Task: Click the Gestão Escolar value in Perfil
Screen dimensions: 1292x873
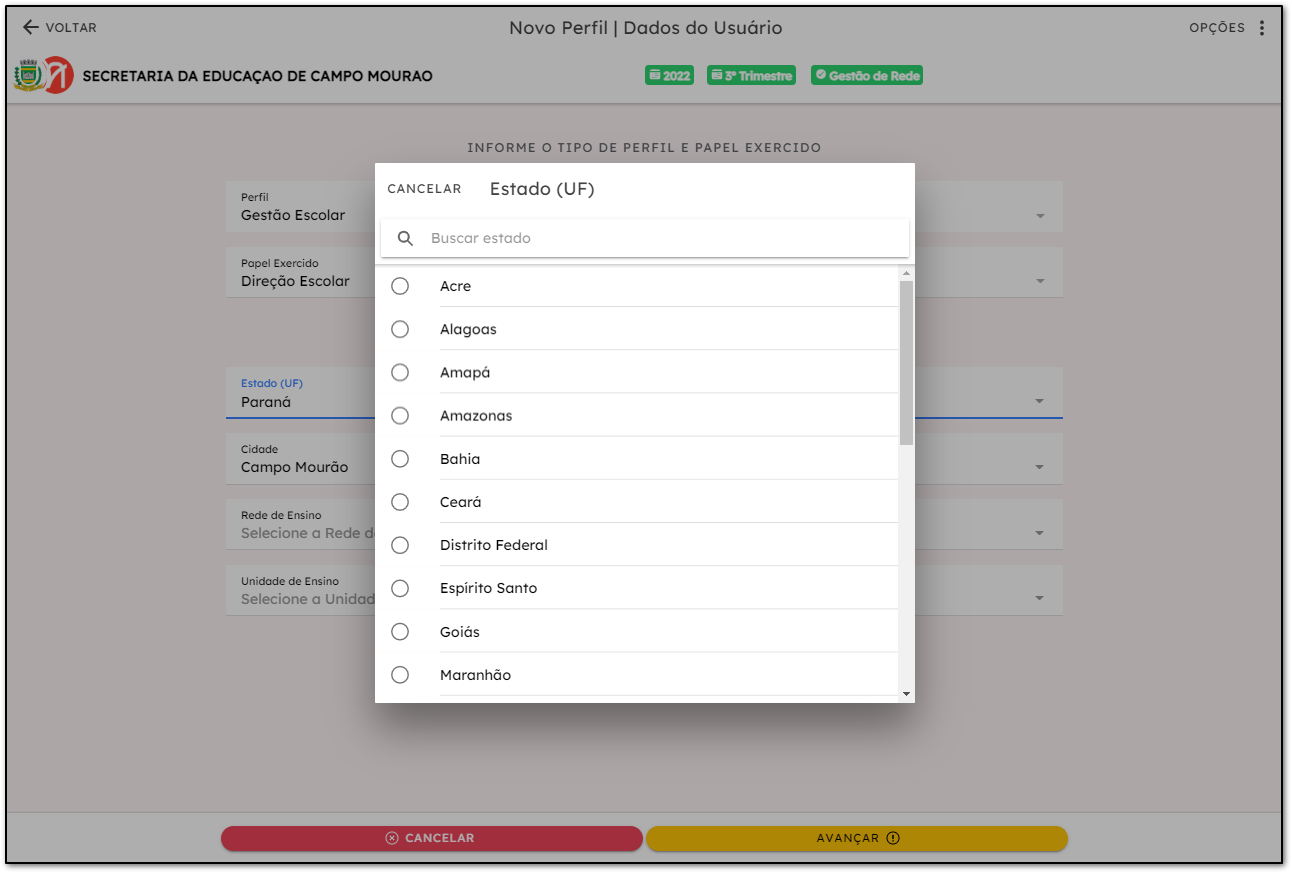Action: [293, 215]
